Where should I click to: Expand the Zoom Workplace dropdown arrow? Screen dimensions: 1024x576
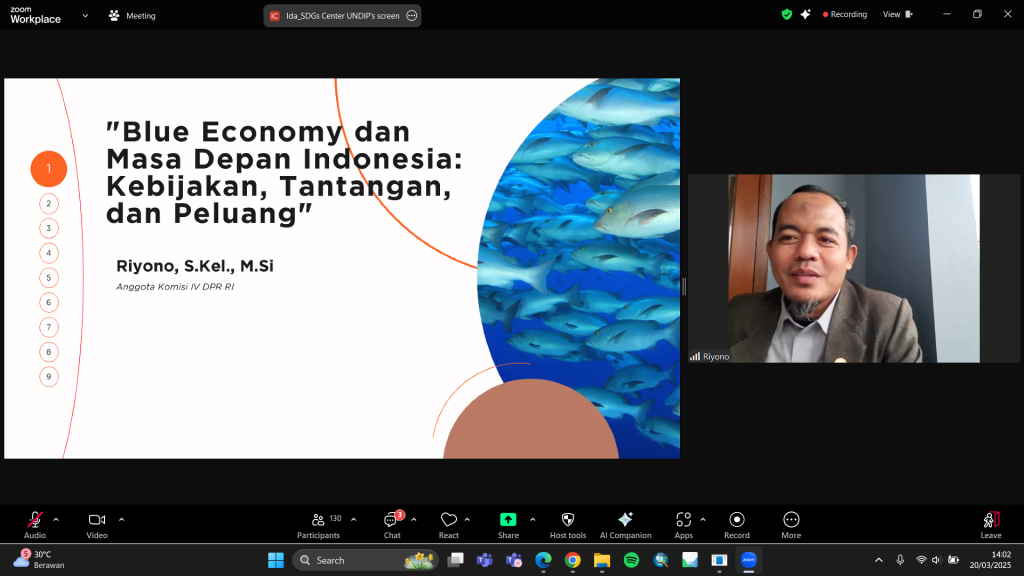coord(85,15)
